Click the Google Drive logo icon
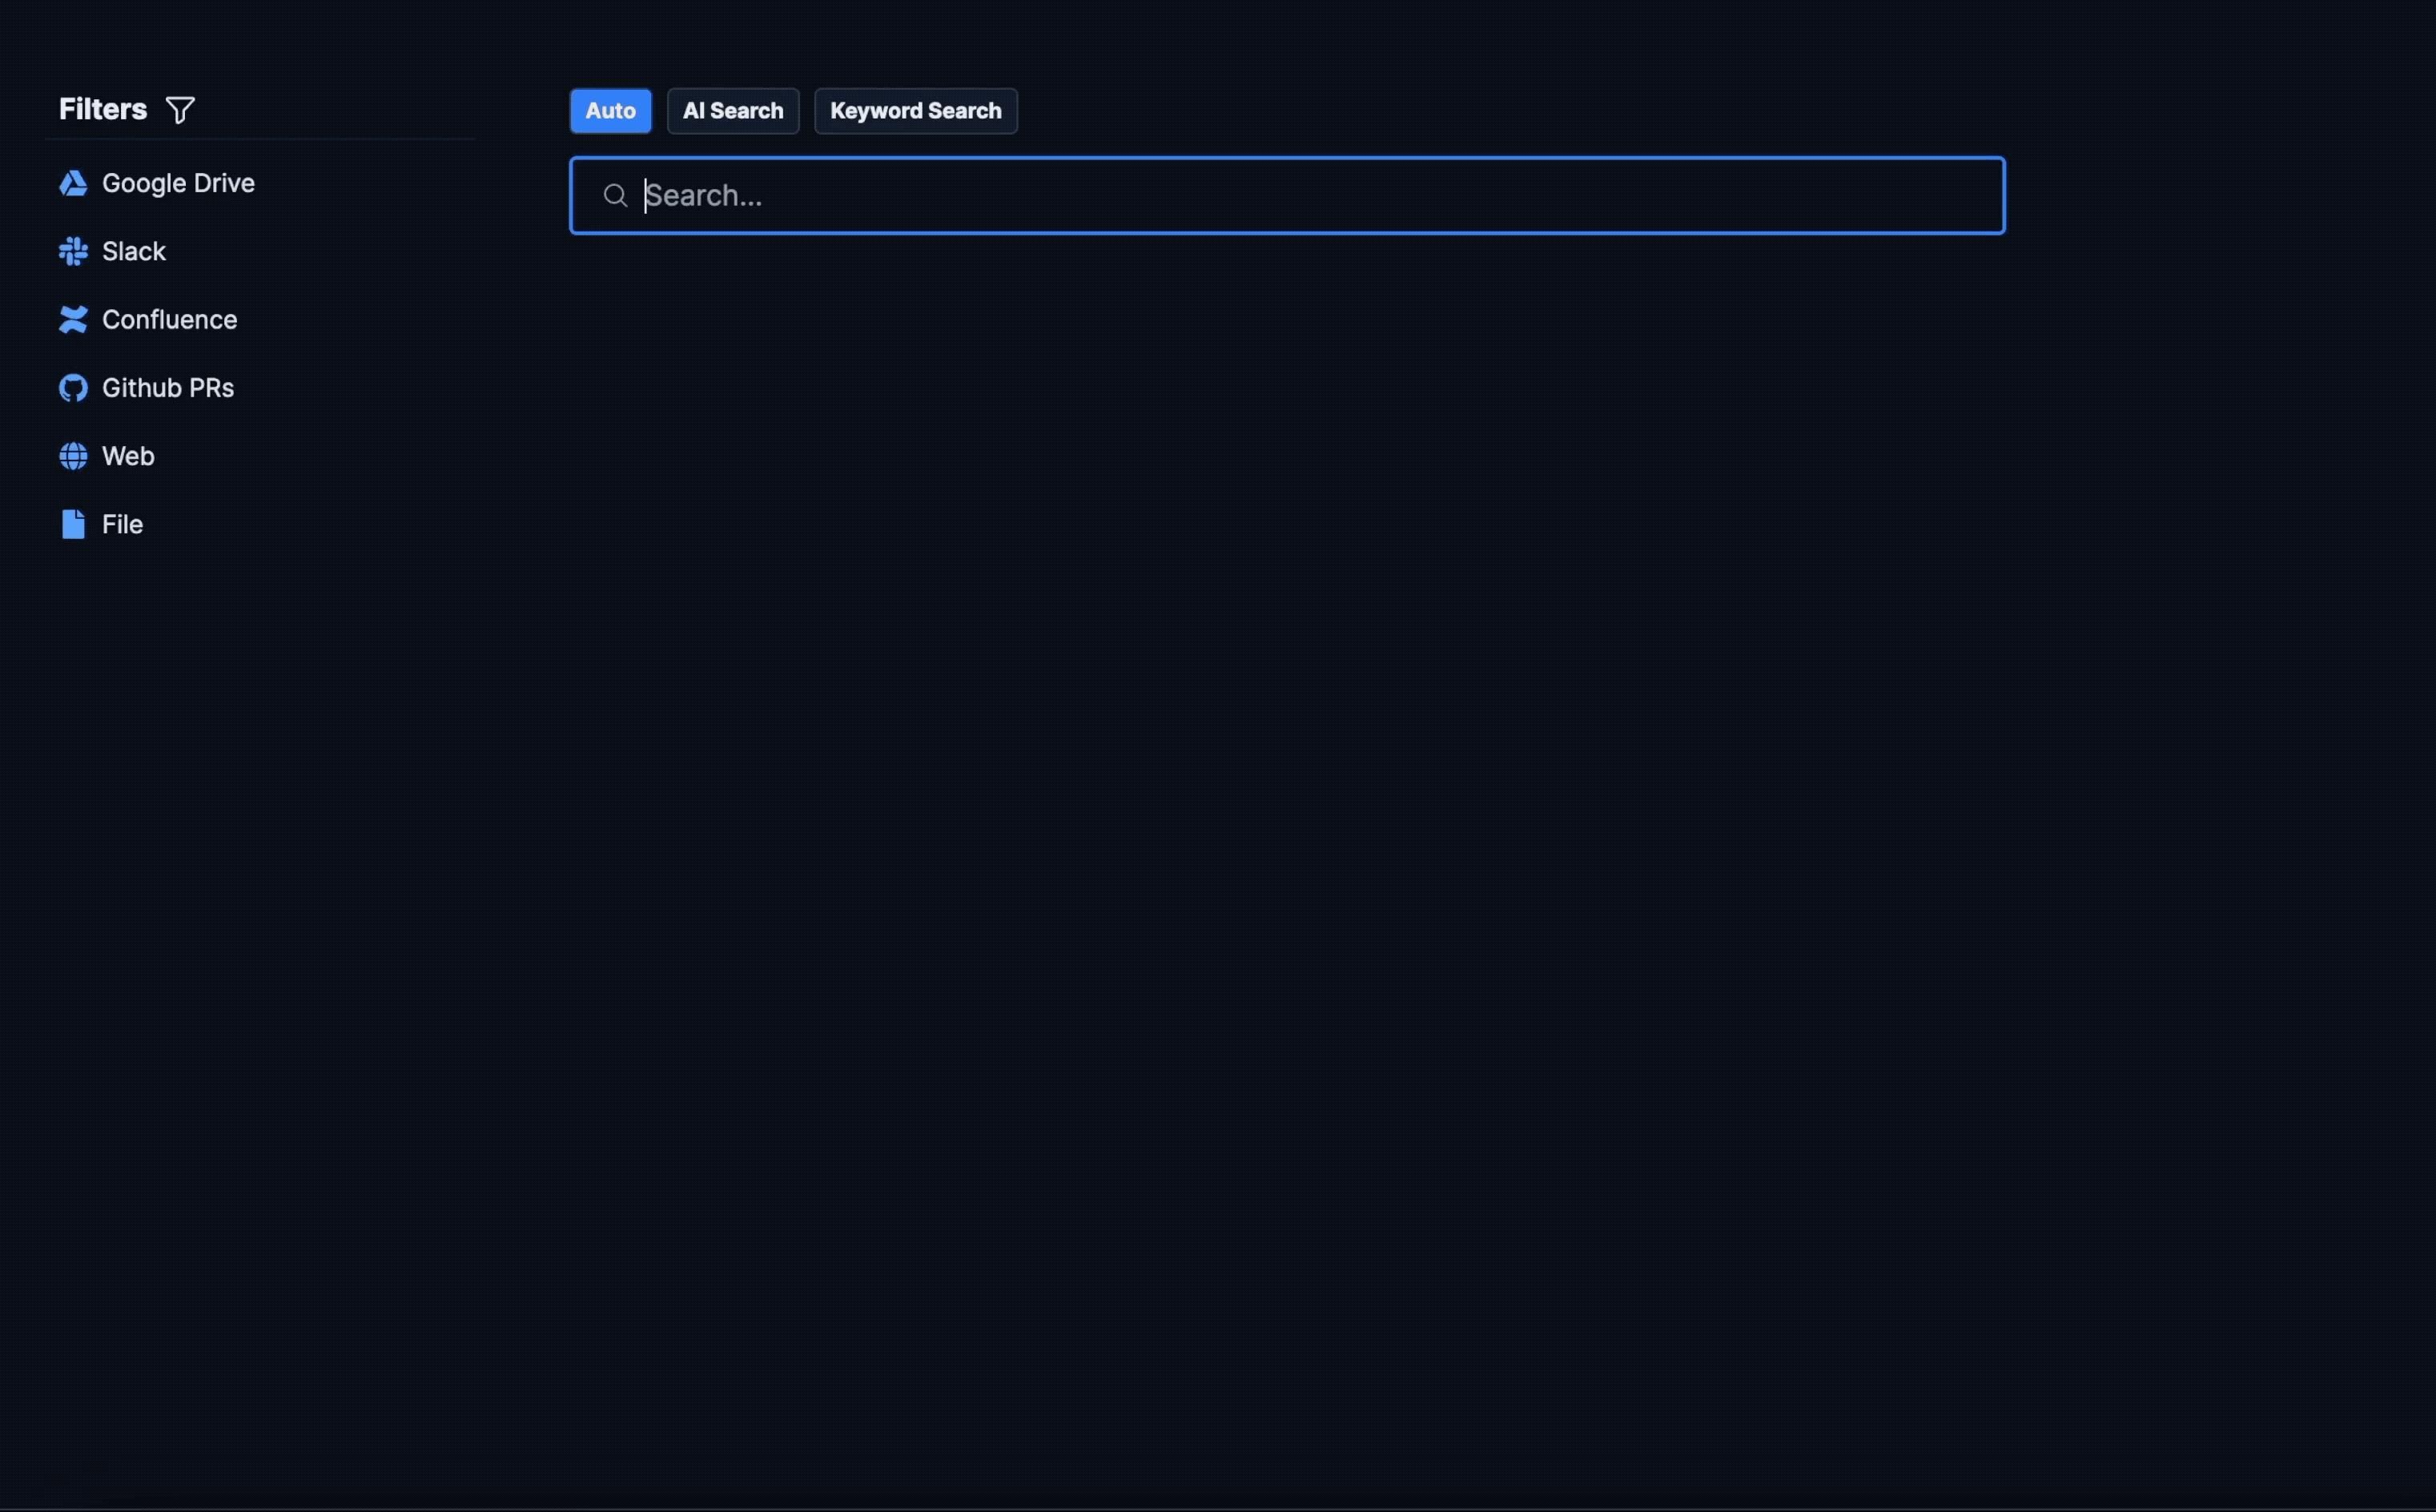Image resolution: width=2436 pixels, height=1512 pixels. [x=73, y=183]
